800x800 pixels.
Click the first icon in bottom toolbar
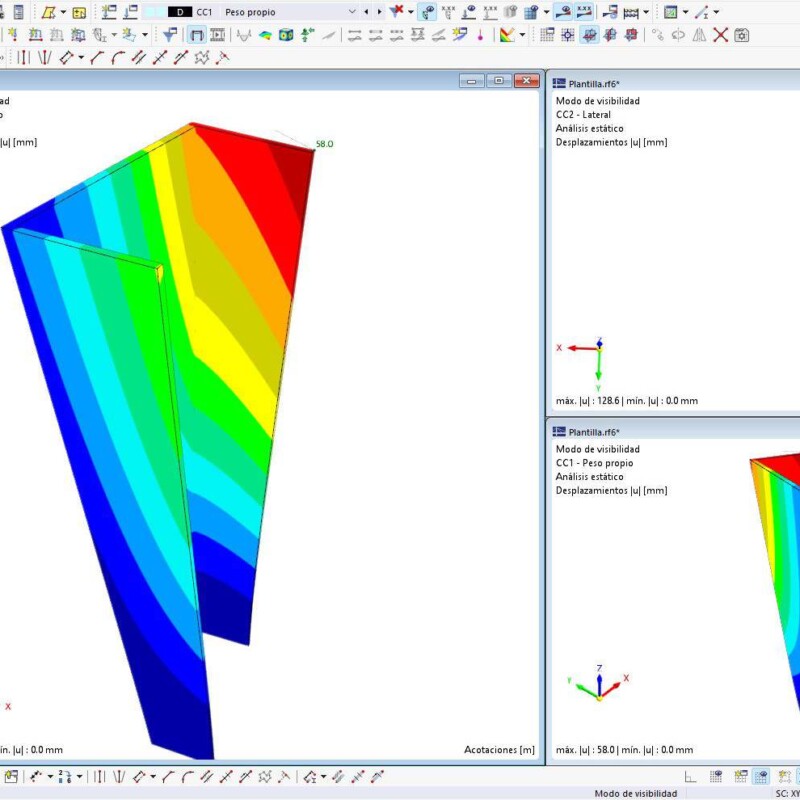coord(11,777)
